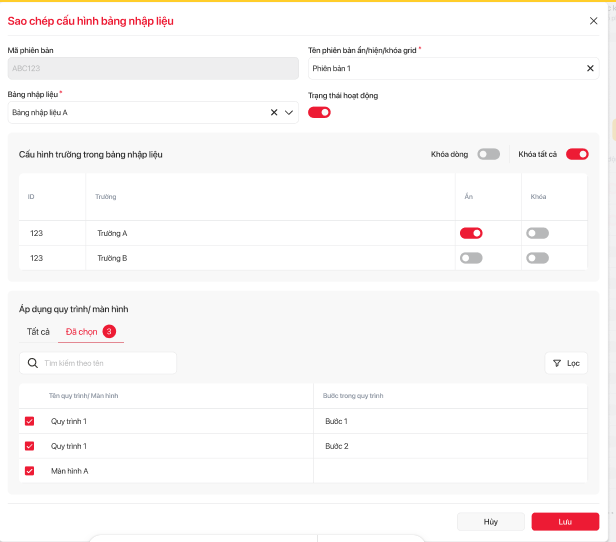Disable the Khóa tất cả toggle
Image resolution: width=616 pixels, height=542 pixels.
point(577,154)
